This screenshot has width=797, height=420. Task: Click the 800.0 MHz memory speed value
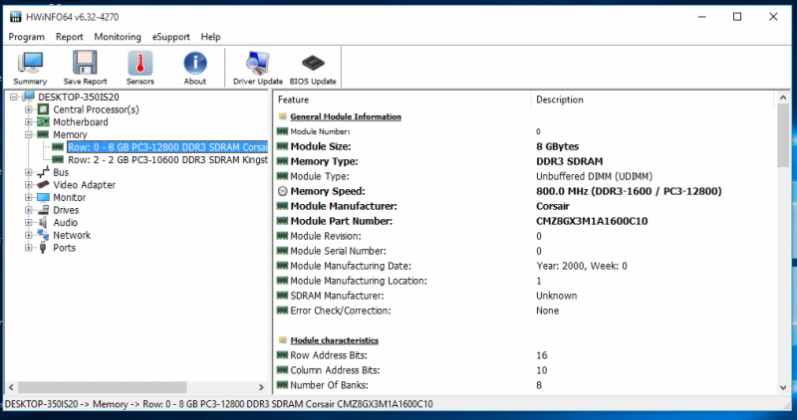coord(629,191)
